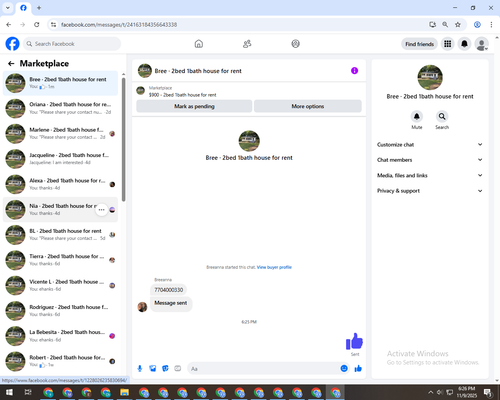Open the Tierra conversation
Viewport: 500px width, 400px height.
(60, 260)
